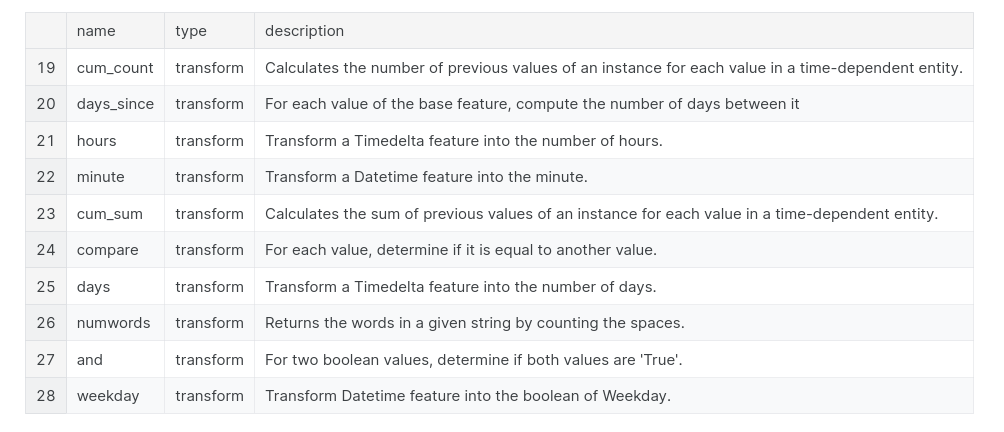Select row index 25
This screenshot has height=432, width=1004.
(46, 287)
